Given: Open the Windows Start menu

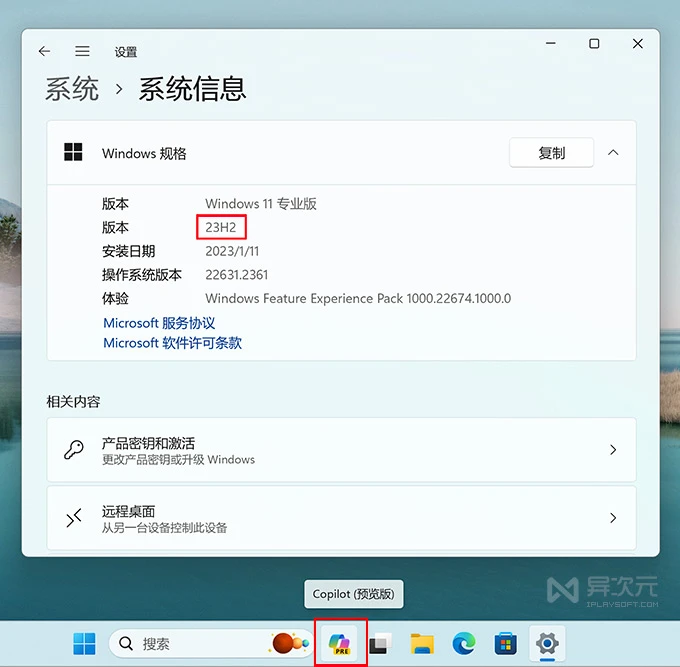Looking at the screenshot, I should [x=84, y=644].
